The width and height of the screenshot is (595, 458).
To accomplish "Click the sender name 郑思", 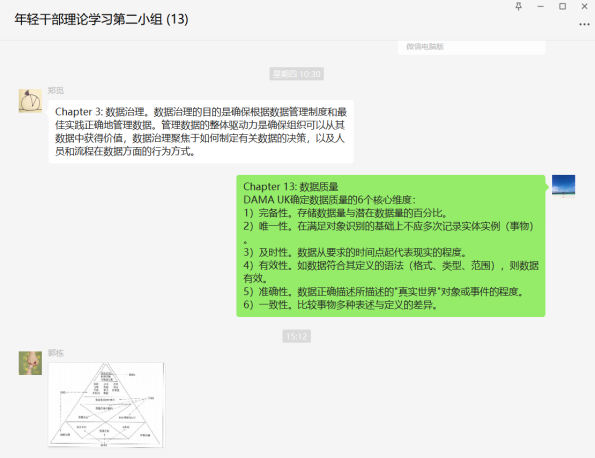I will pyautogui.click(x=55, y=90).
